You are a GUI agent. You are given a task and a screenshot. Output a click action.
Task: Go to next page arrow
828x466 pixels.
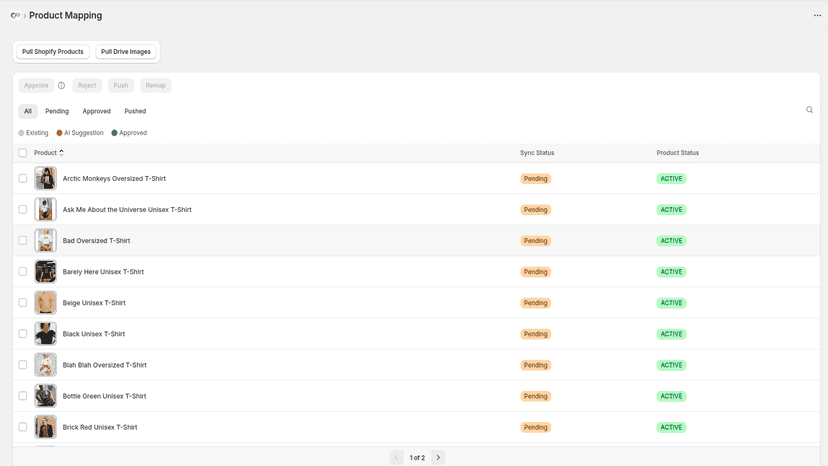click(438, 458)
